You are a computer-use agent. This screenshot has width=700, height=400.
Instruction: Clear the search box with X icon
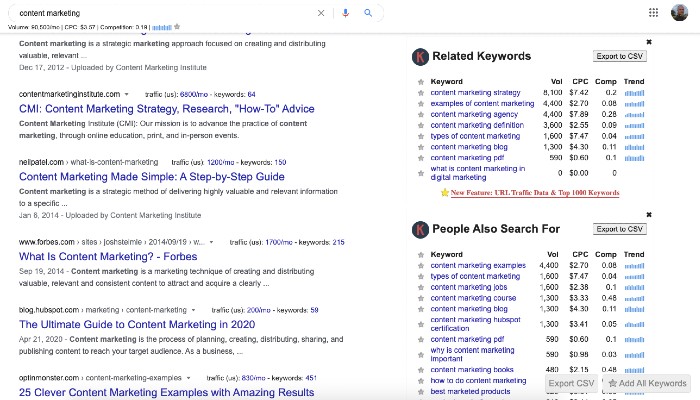(x=321, y=13)
